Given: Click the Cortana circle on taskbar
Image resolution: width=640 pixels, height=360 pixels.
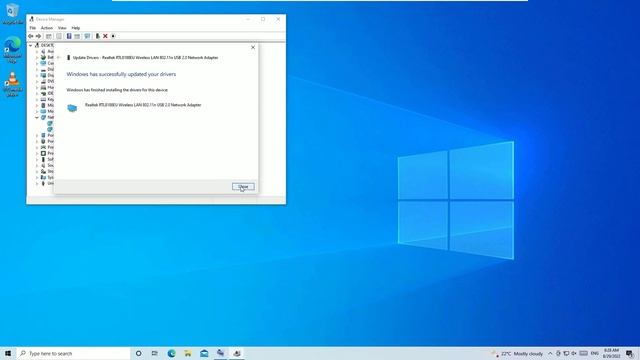Looking at the screenshot, I should pos(138,353).
